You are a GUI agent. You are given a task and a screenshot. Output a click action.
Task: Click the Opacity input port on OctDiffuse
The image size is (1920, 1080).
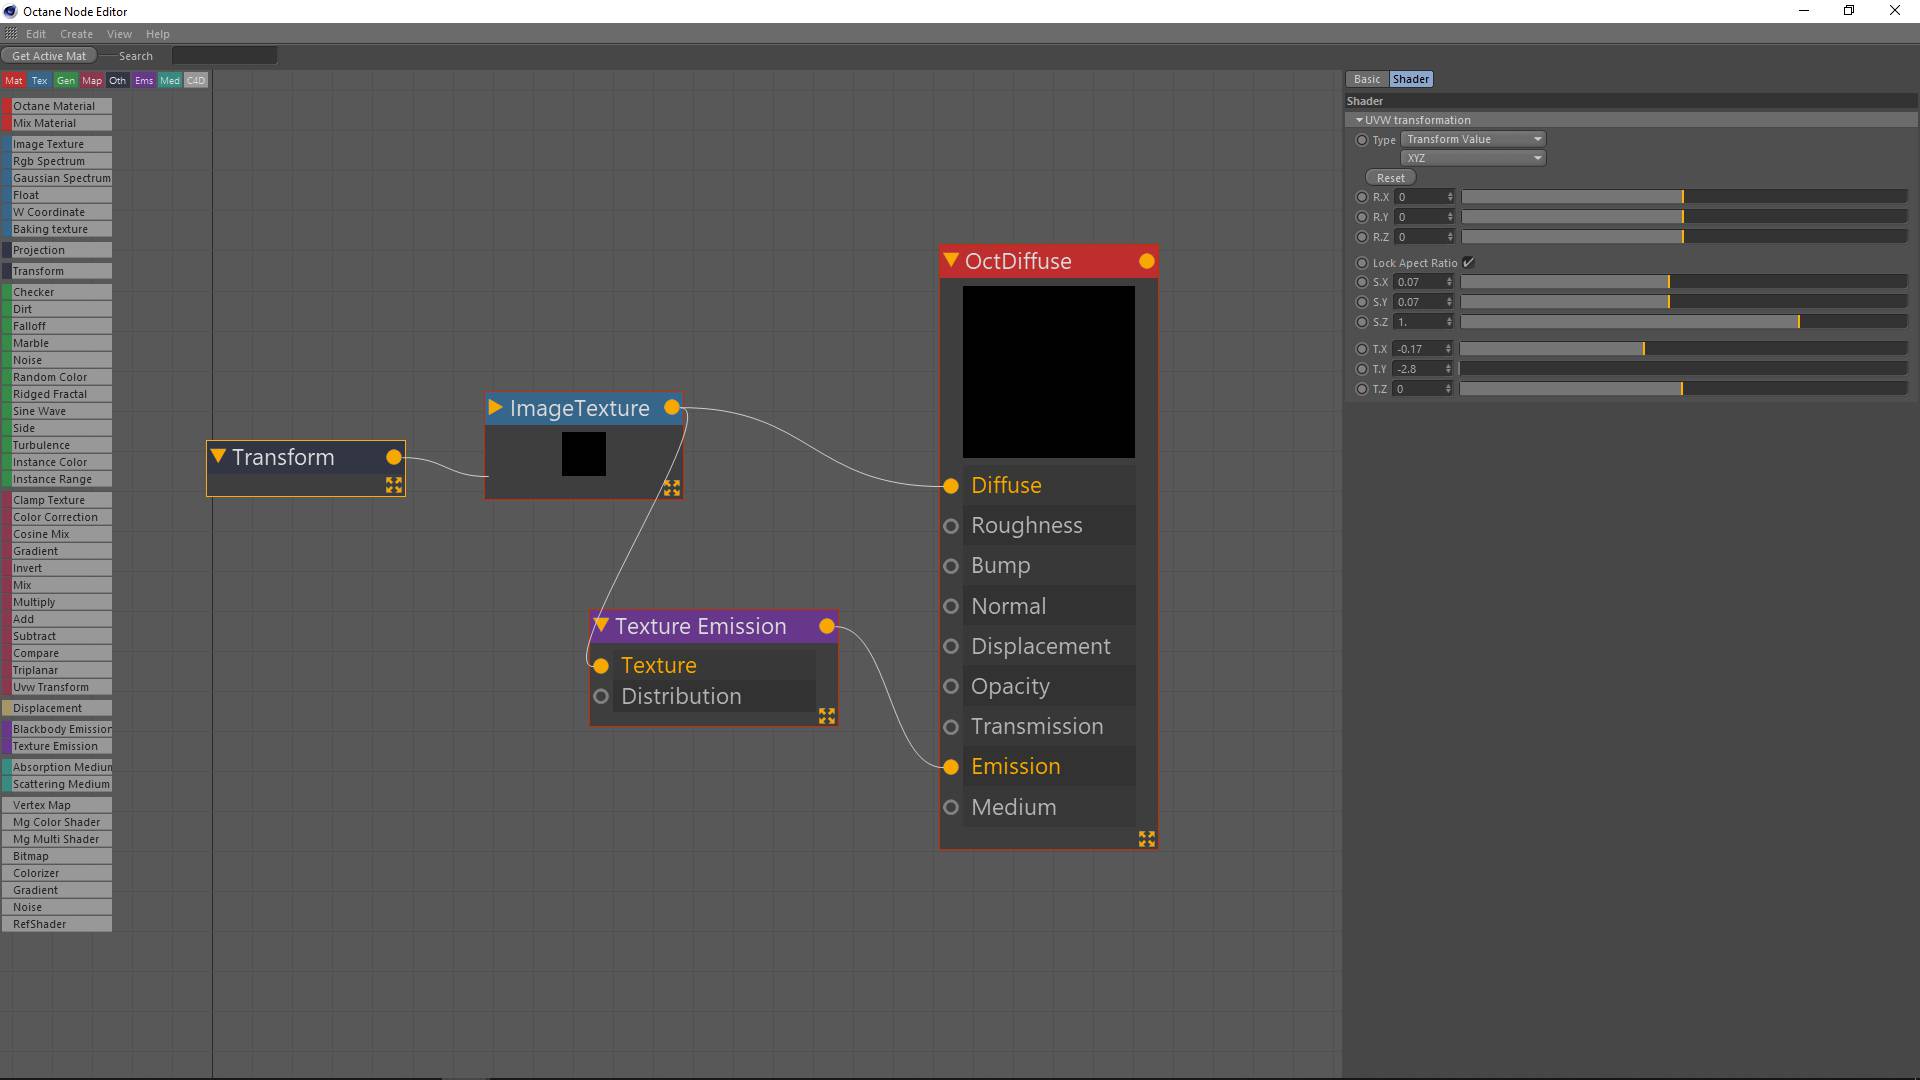(951, 686)
